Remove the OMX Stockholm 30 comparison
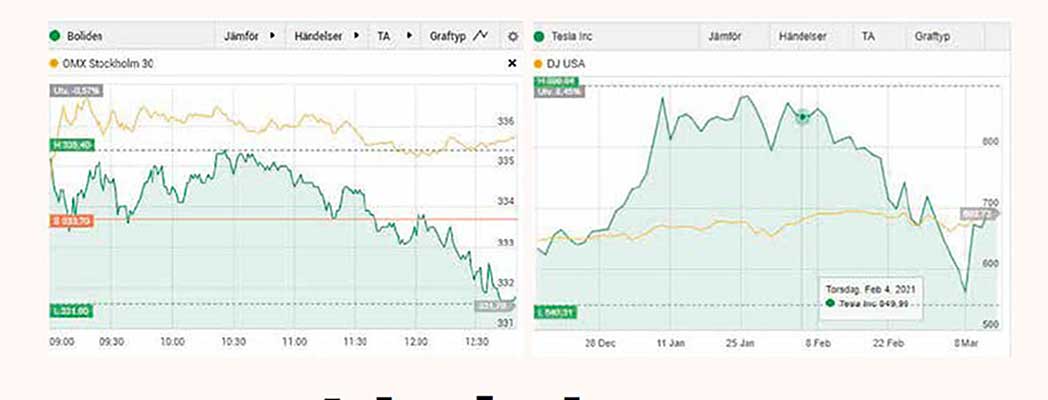The image size is (1048, 400). click(513, 64)
